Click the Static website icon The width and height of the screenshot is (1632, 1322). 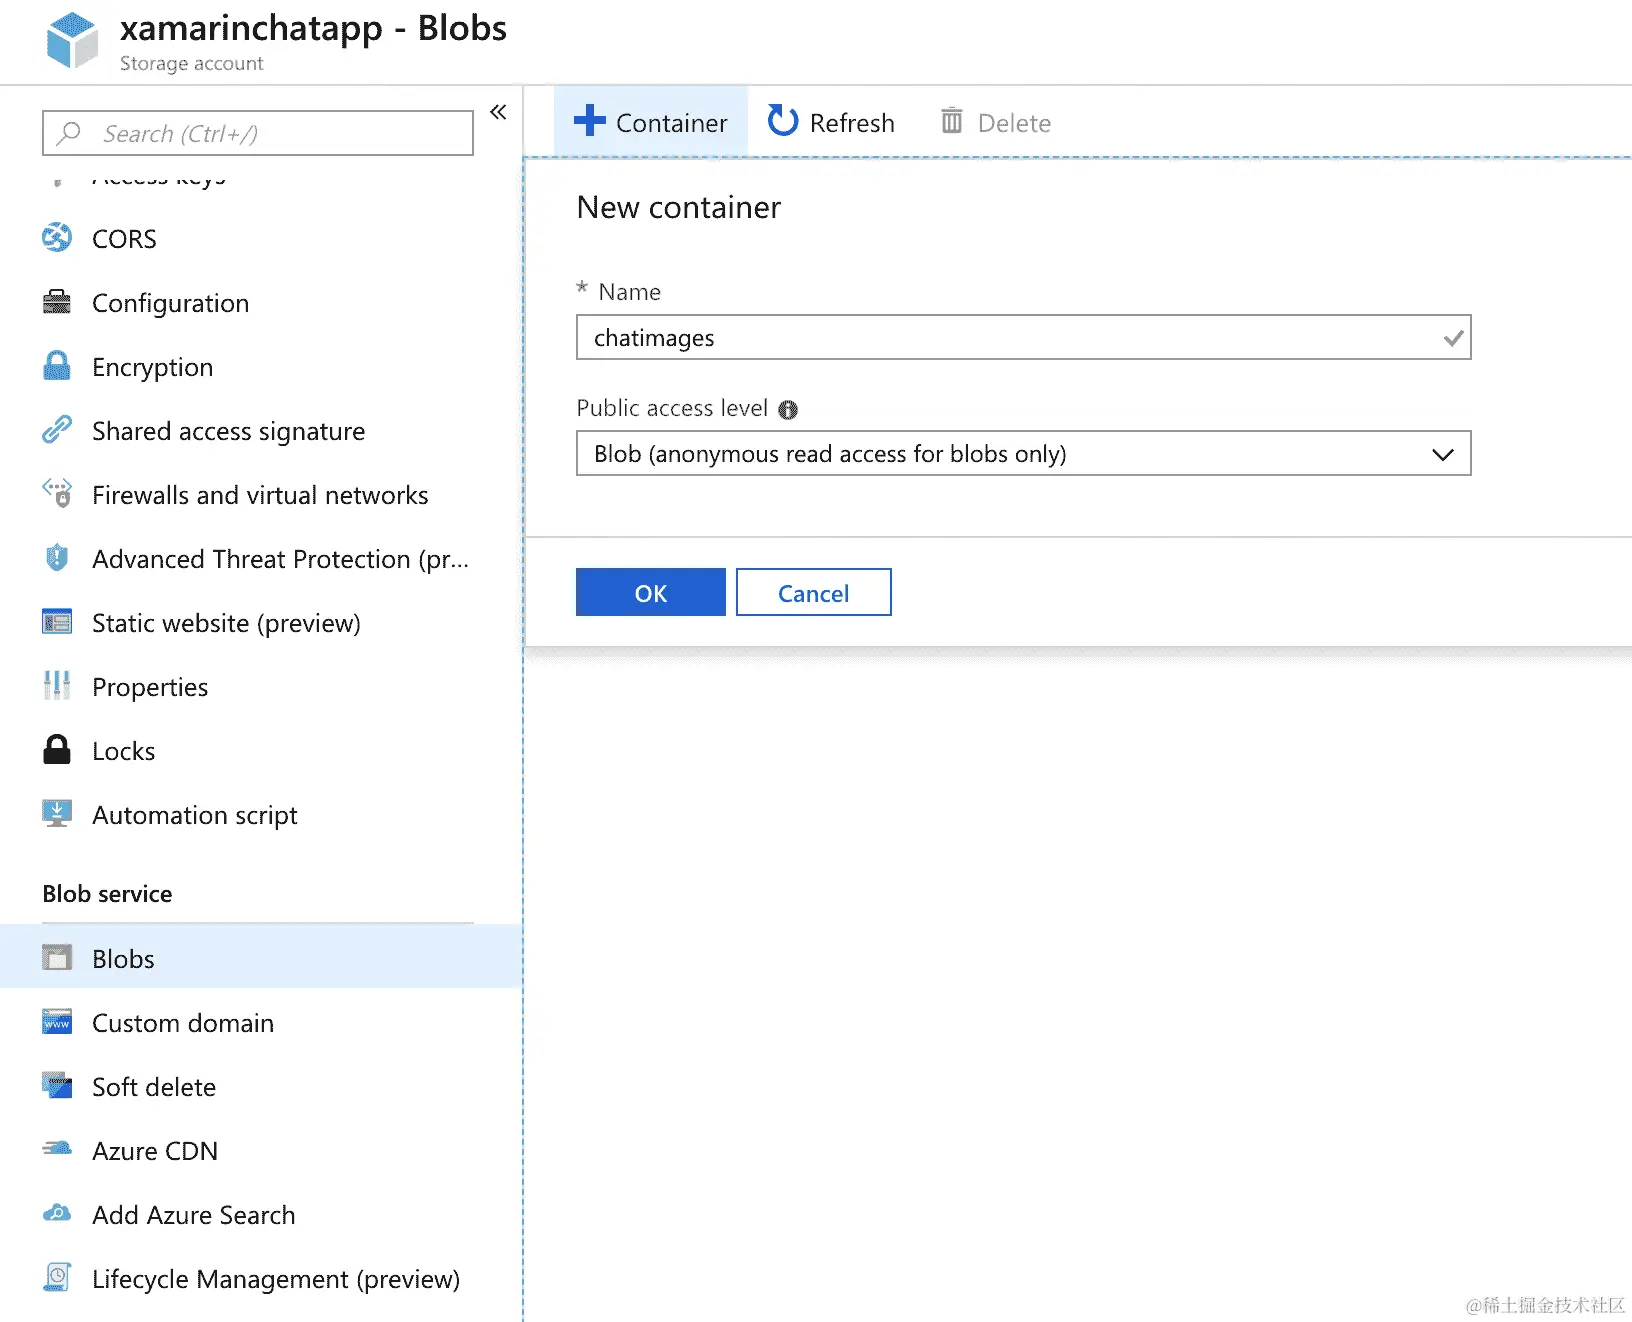pyautogui.click(x=57, y=622)
